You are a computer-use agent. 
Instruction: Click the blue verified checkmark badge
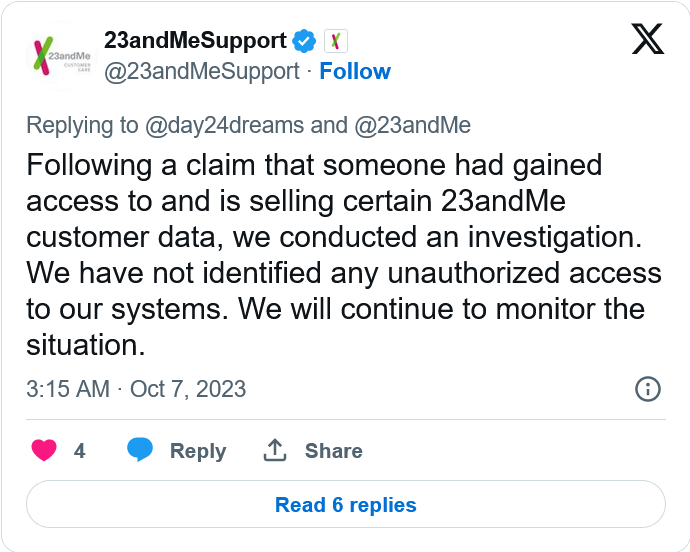(x=304, y=41)
